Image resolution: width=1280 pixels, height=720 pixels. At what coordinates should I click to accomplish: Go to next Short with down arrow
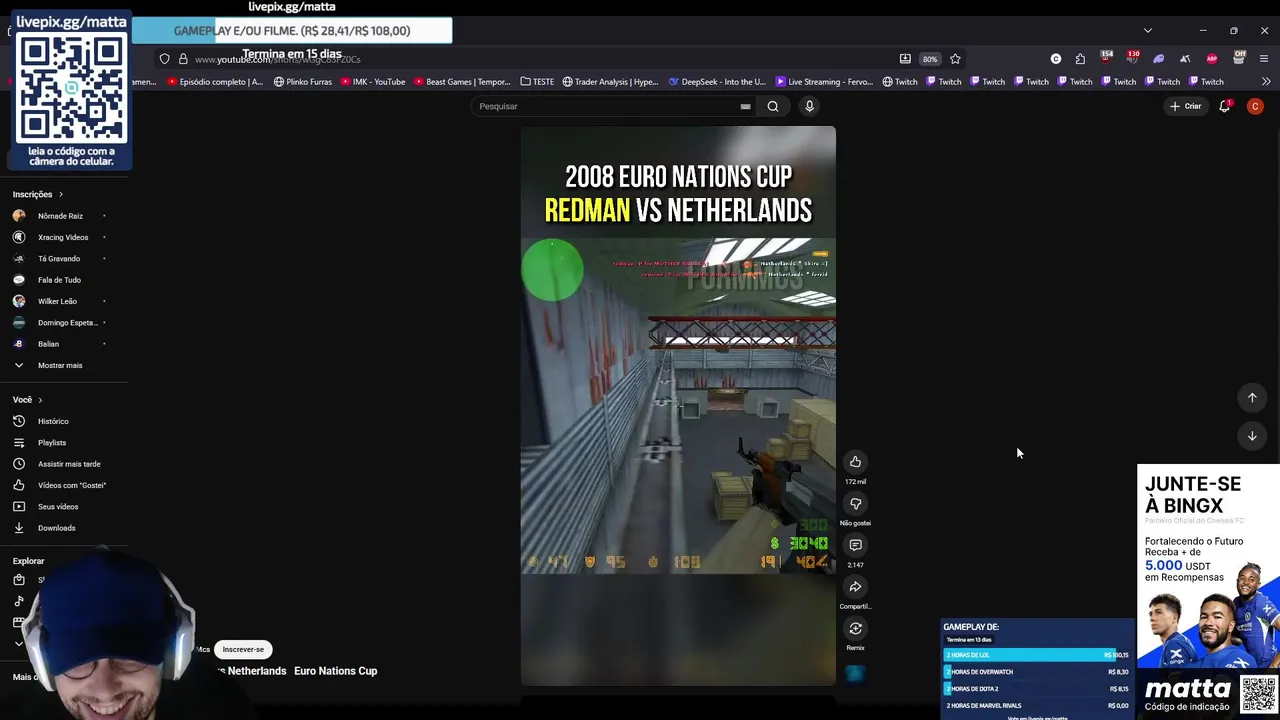(1252, 436)
